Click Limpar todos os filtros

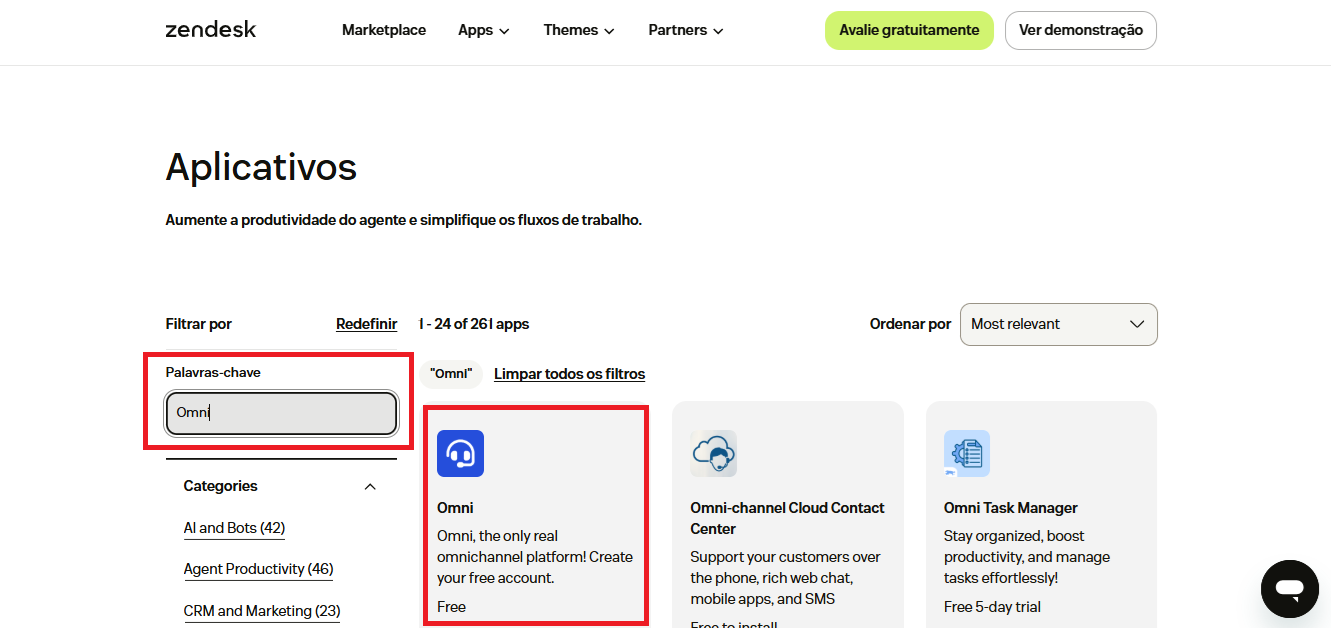[x=569, y=374]
